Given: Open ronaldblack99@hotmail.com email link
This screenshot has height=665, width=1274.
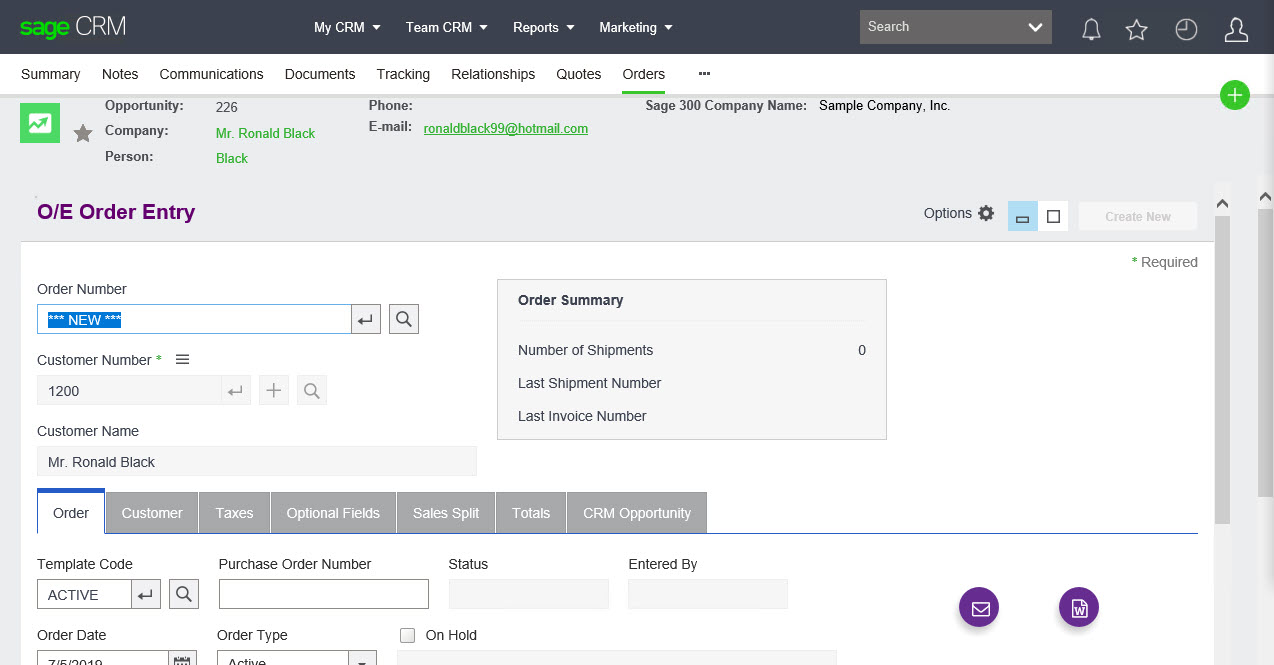Looking at the screenshot, I should (505, 128).
